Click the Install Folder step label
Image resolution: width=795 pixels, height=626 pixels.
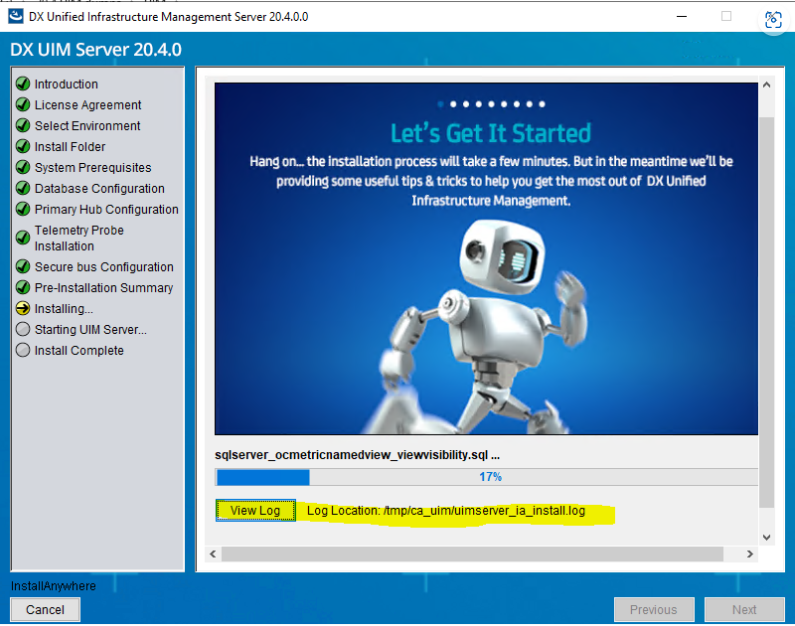[70, 146]
